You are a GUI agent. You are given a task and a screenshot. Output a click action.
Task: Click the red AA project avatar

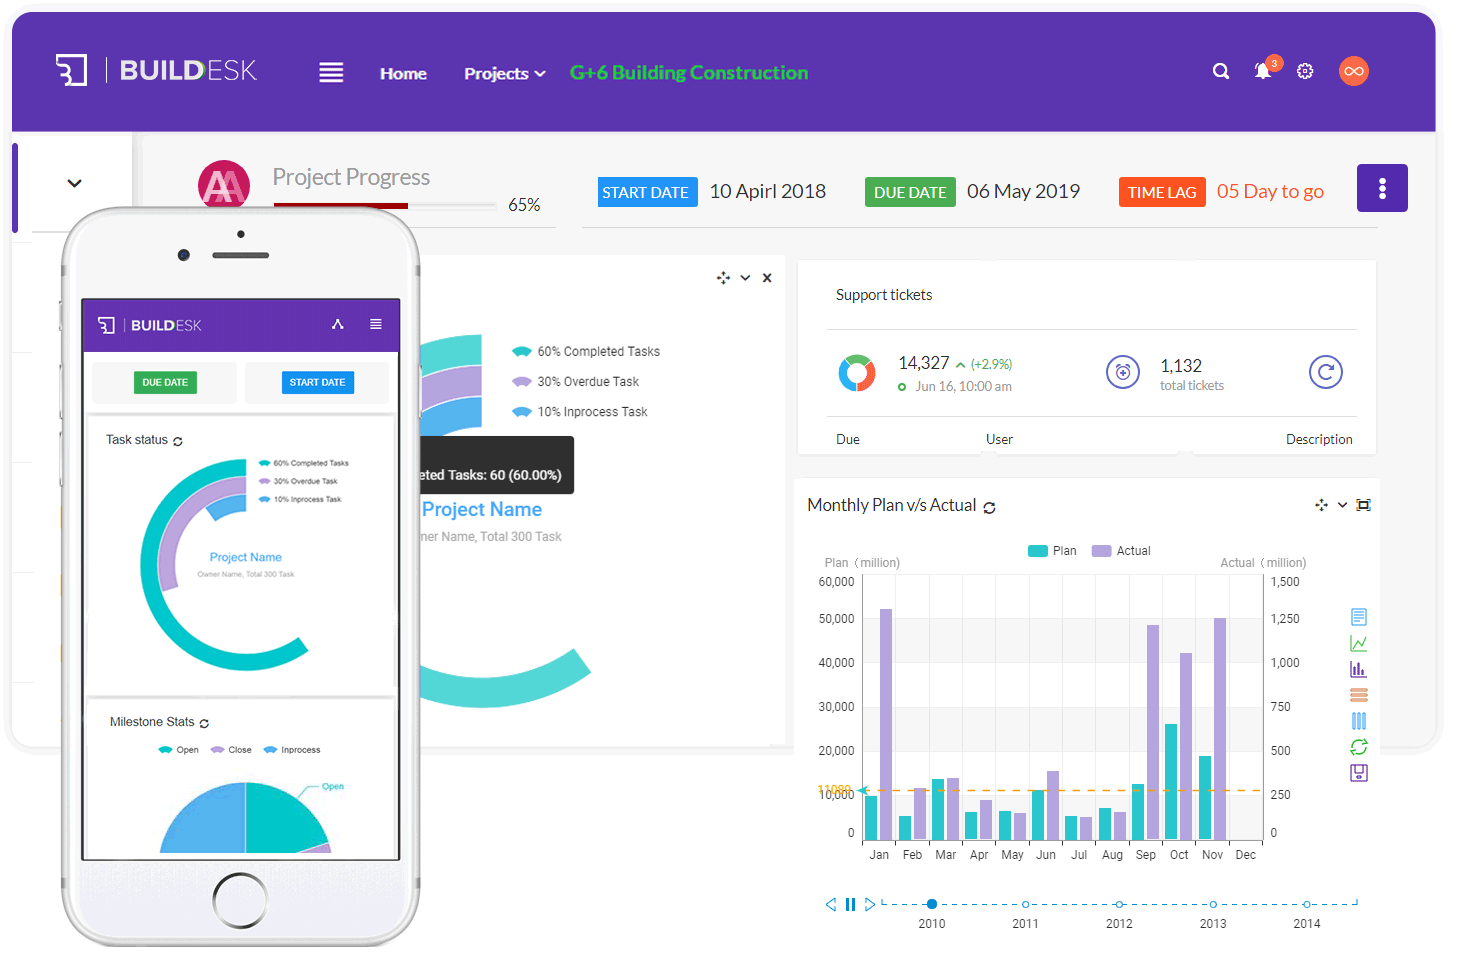[x=224, y=184]
